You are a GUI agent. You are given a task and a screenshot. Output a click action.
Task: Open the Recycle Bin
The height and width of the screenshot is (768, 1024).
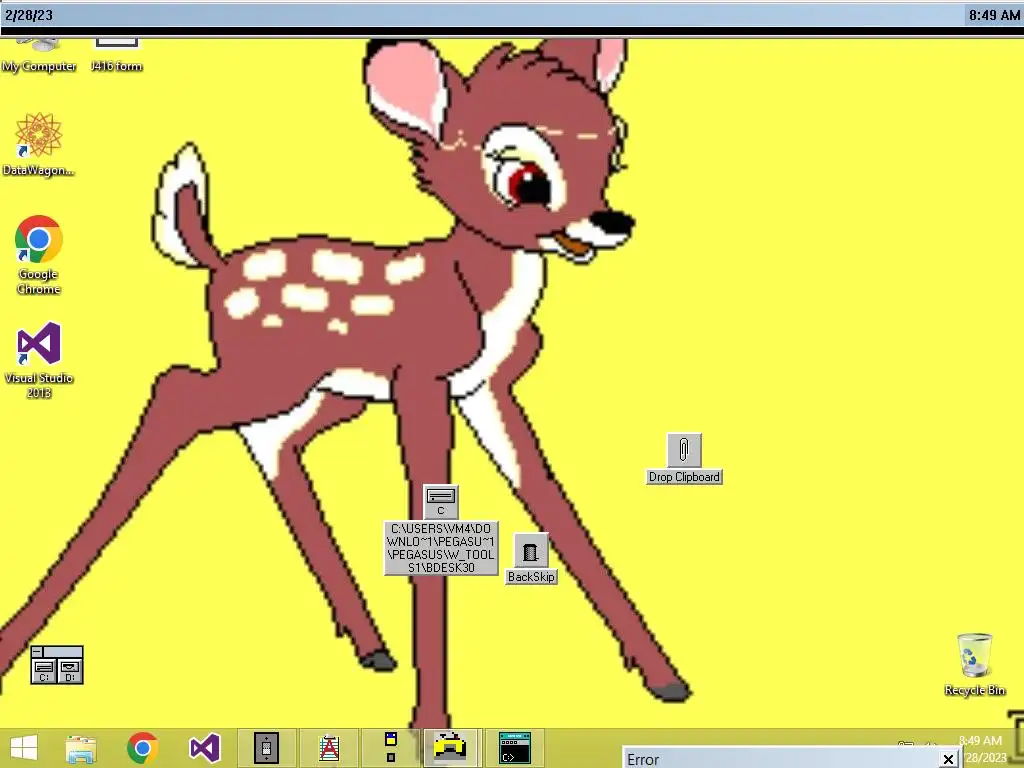tap(974, 664)
